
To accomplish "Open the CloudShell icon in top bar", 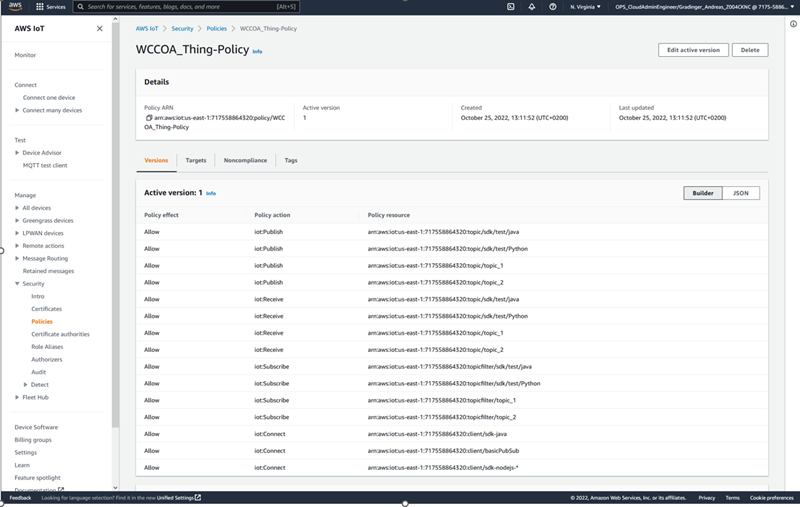I will (511, 7).
